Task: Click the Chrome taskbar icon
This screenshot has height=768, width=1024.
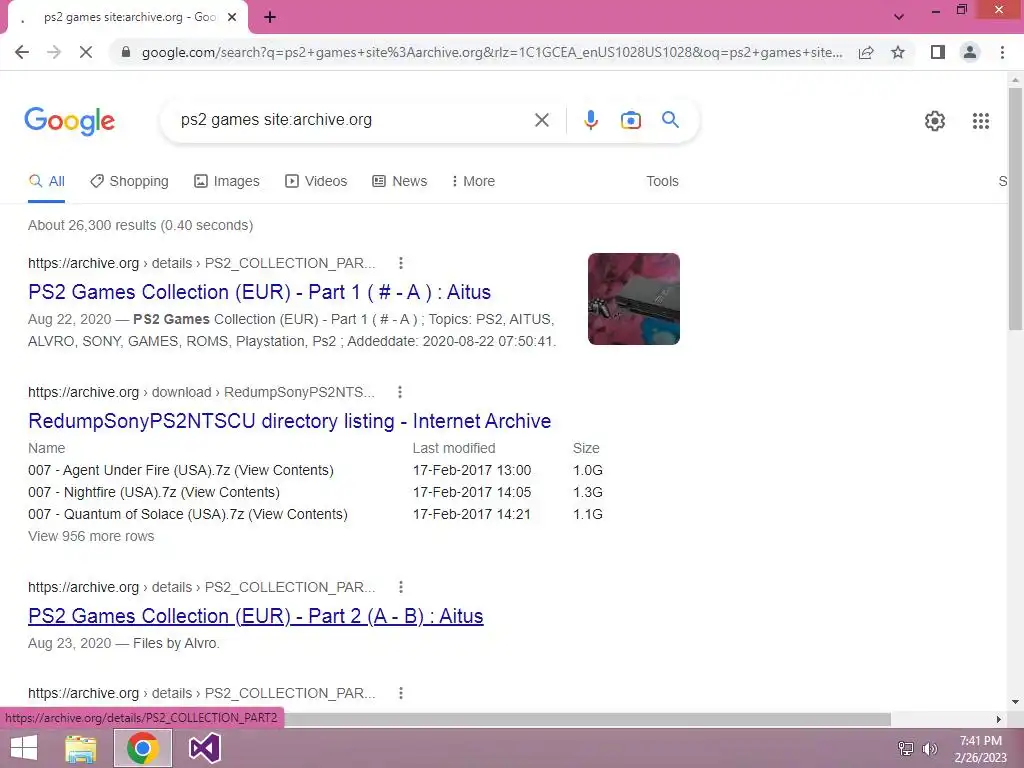Action: 143,748
